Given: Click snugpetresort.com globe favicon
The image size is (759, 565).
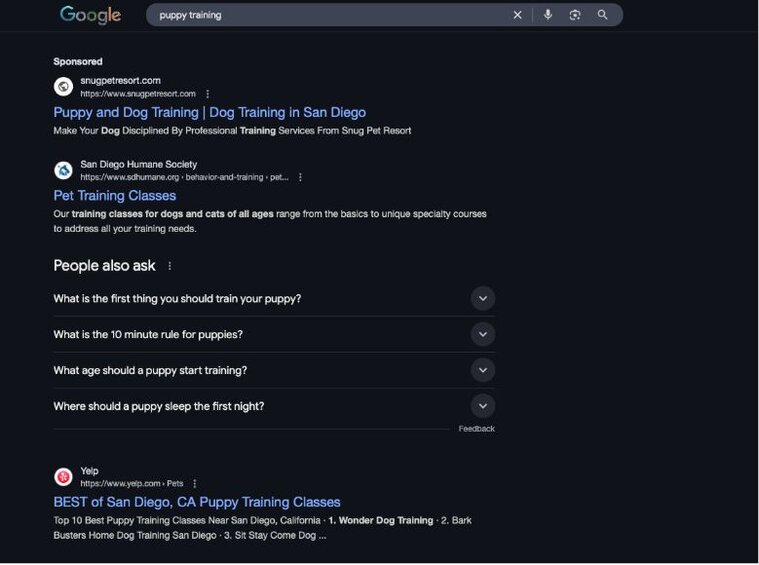Looking at the screenshot, I should pyautogui.click(x=63, y=87).
